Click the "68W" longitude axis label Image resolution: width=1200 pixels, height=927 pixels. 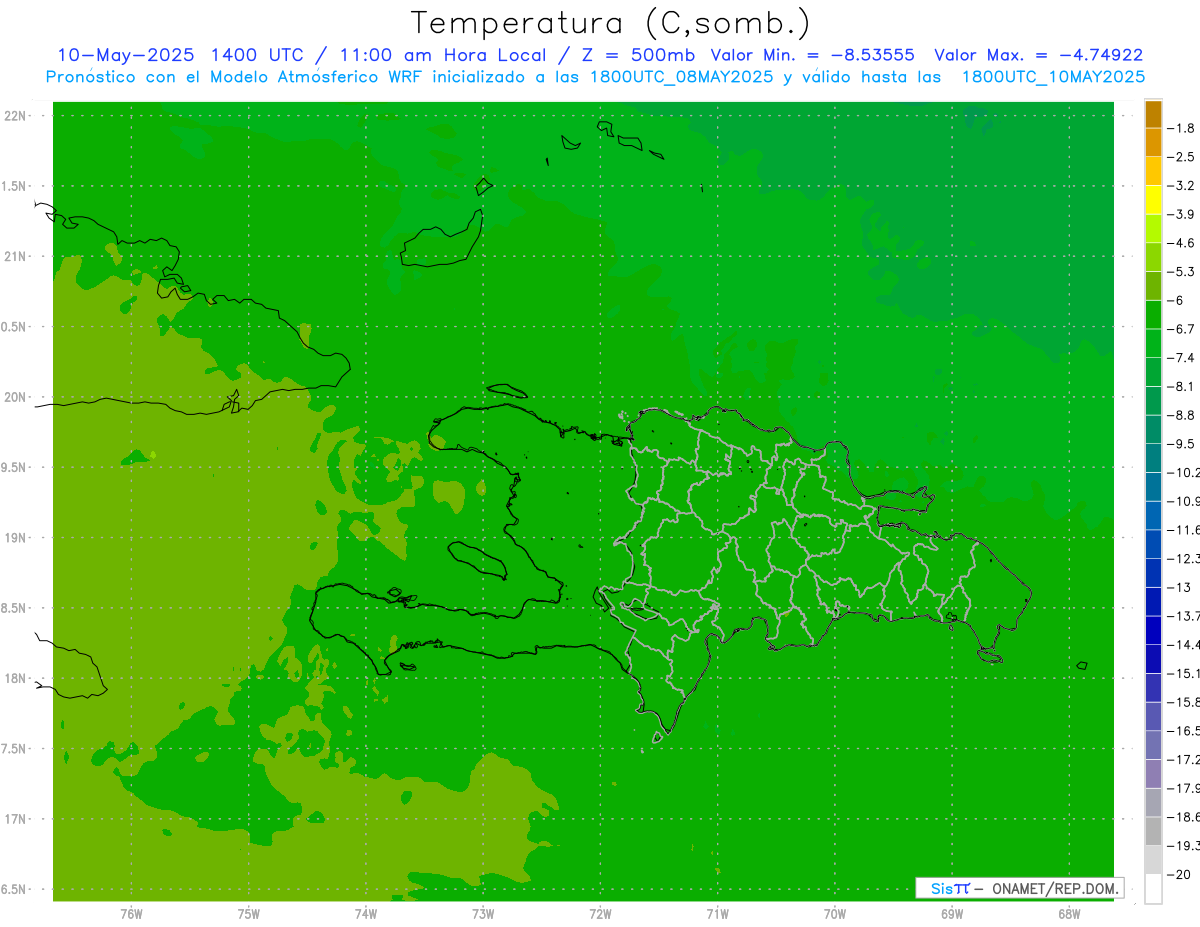click(1069, 913)
